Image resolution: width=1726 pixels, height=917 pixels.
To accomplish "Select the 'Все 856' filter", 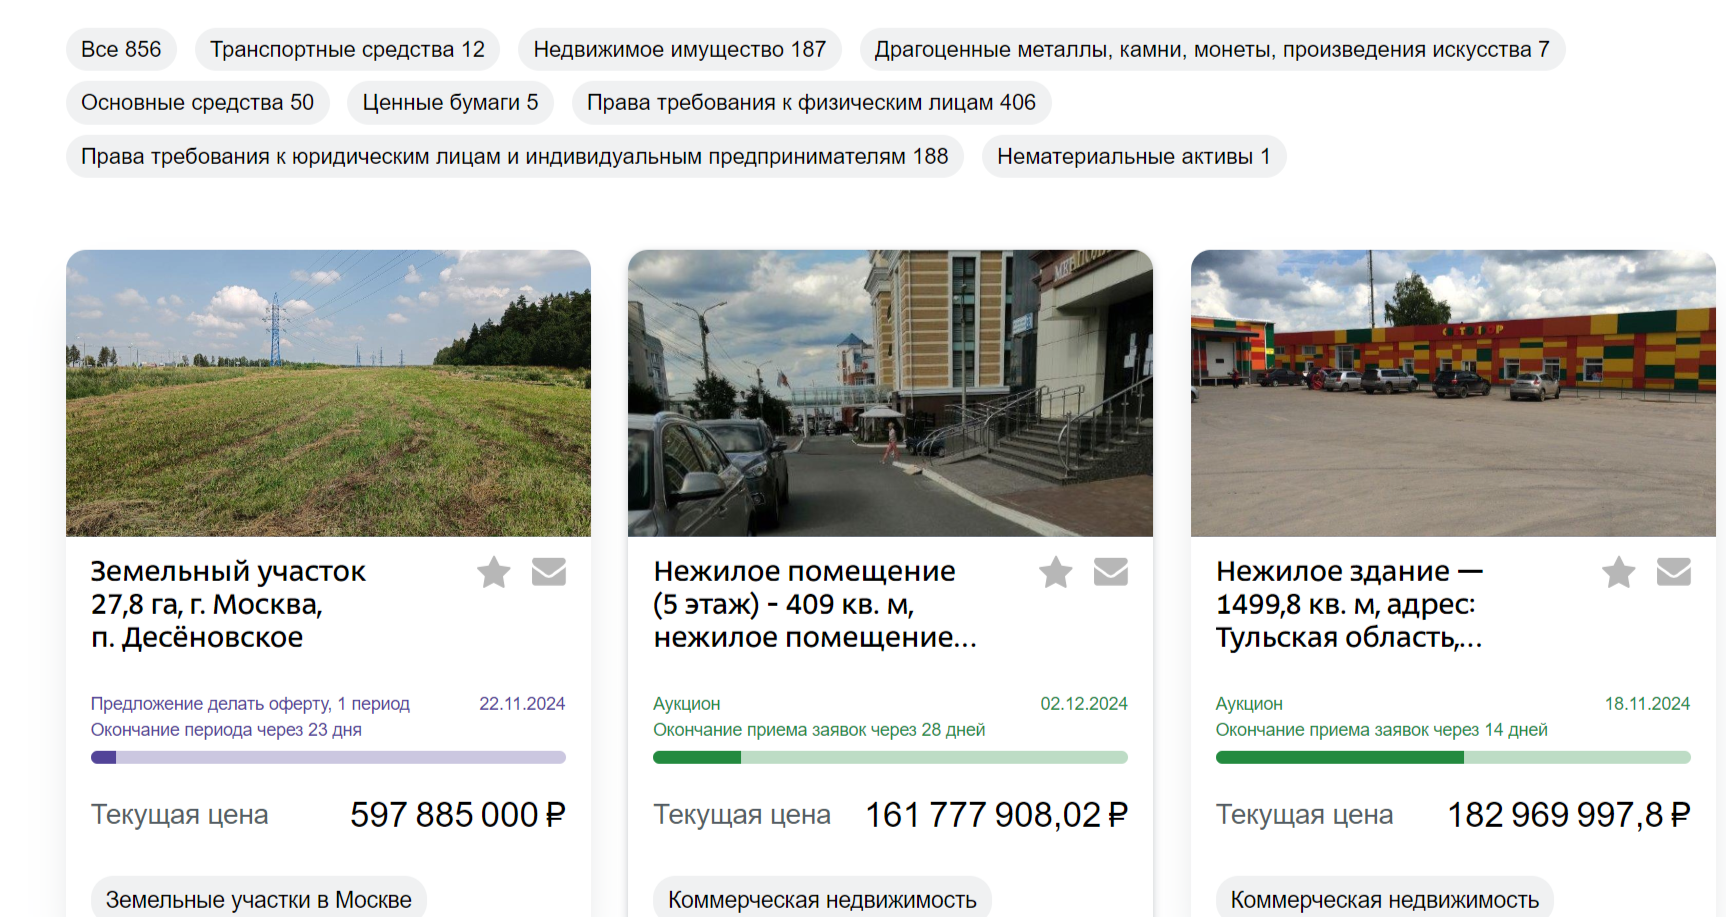I will 121,49.
